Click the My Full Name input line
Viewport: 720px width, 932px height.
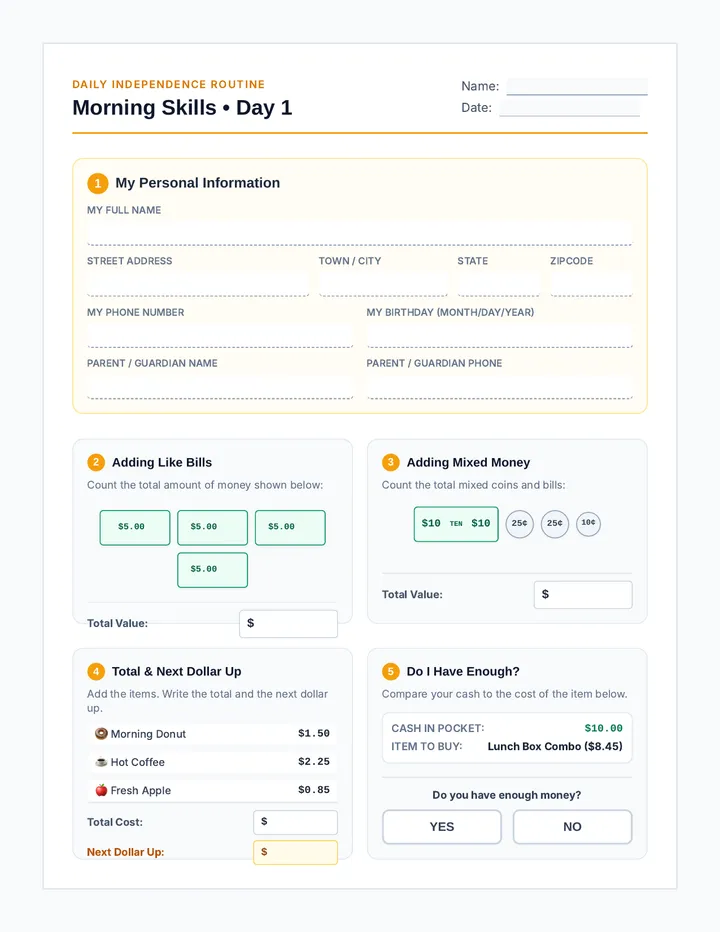[360, 234]
